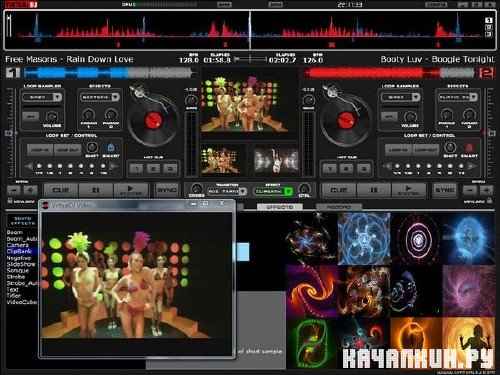
Task: Open the green video effect dropdown
Action: (x=289, y=191)
